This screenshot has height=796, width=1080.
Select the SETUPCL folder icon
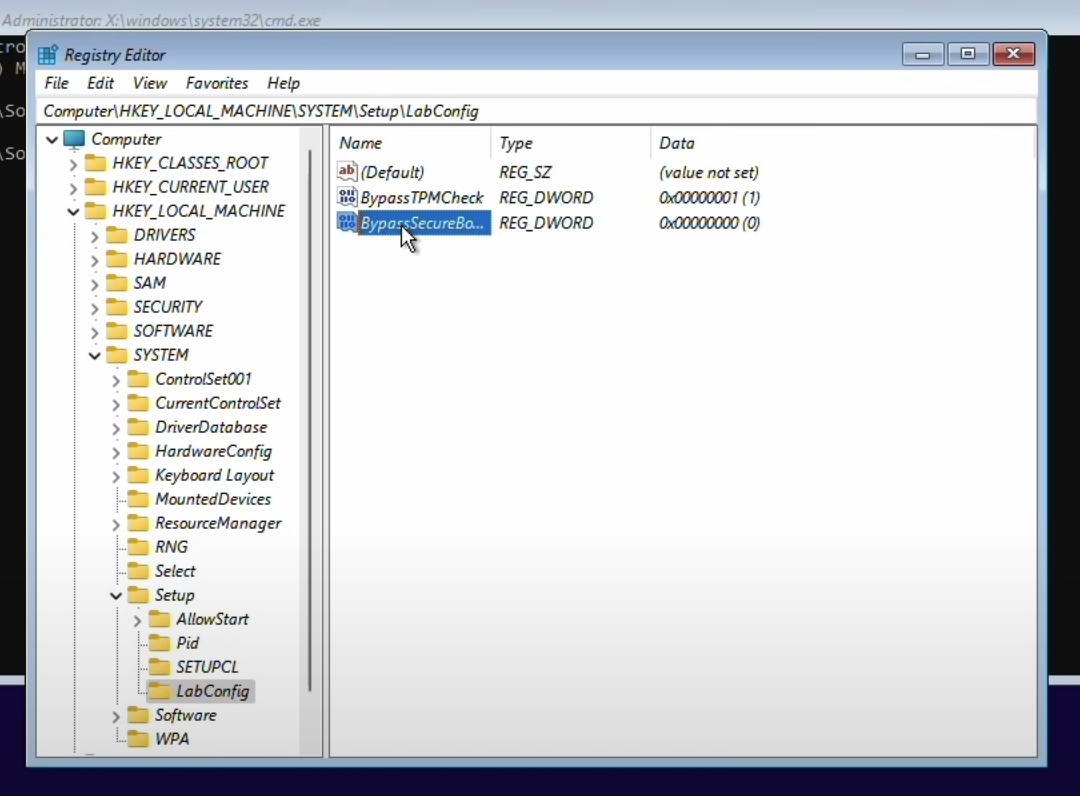click(x=159, y=667)
